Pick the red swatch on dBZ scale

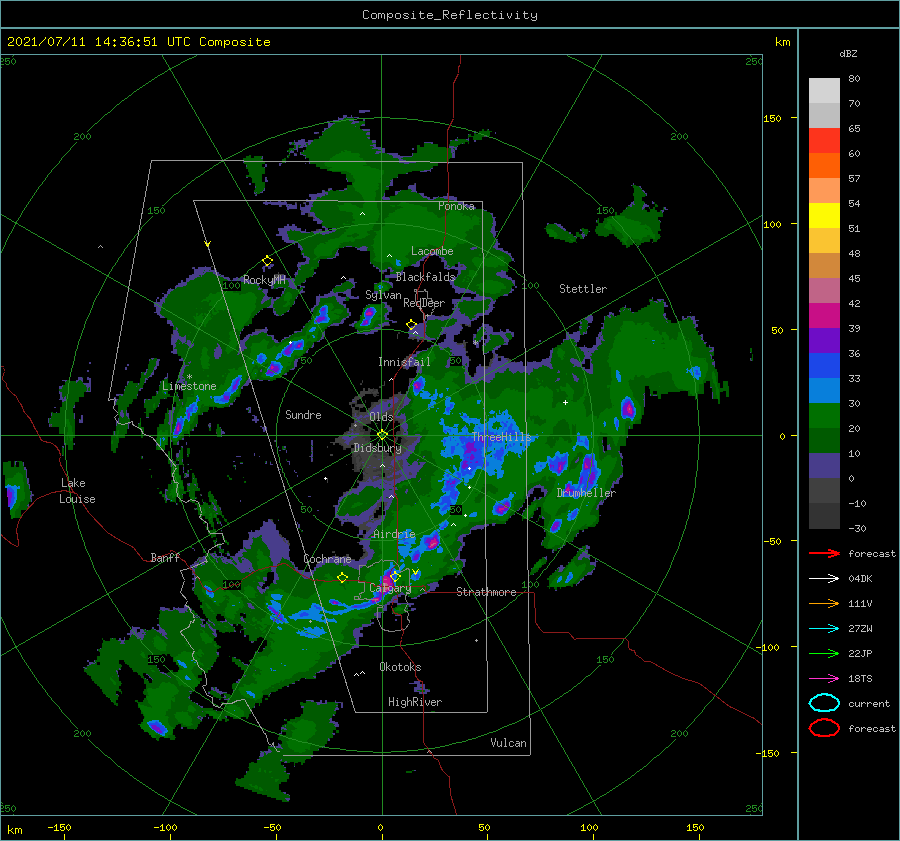[x=824, y=140]
